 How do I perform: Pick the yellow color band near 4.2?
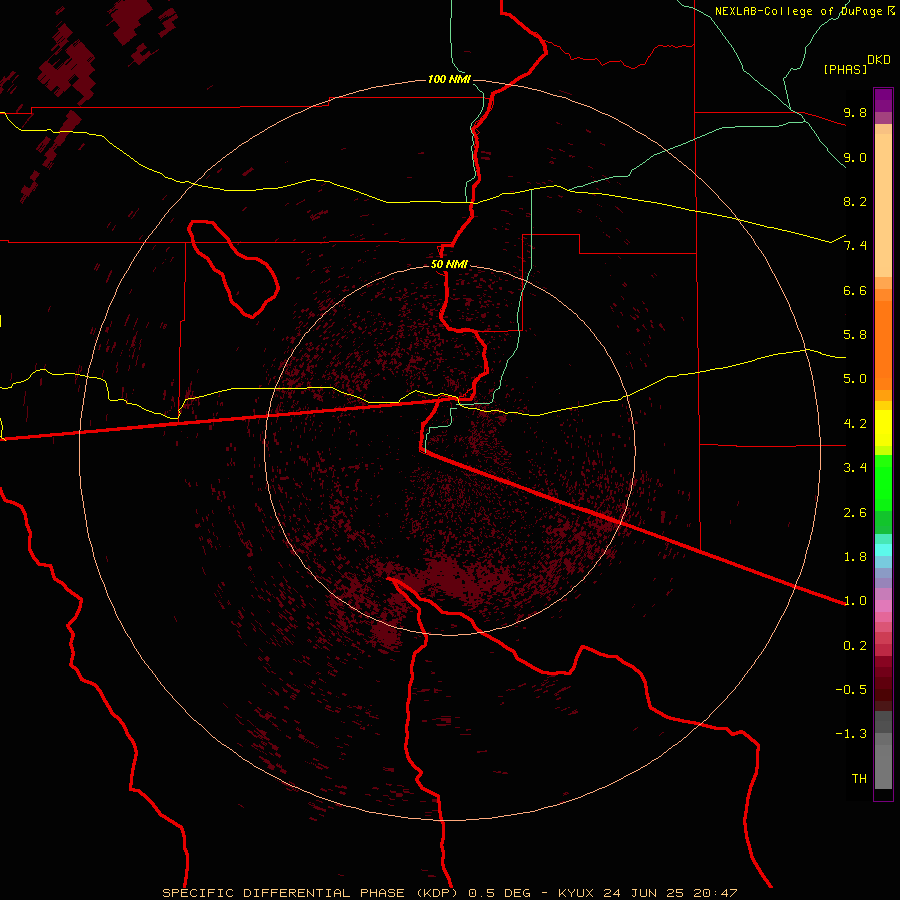pos(883,428)
